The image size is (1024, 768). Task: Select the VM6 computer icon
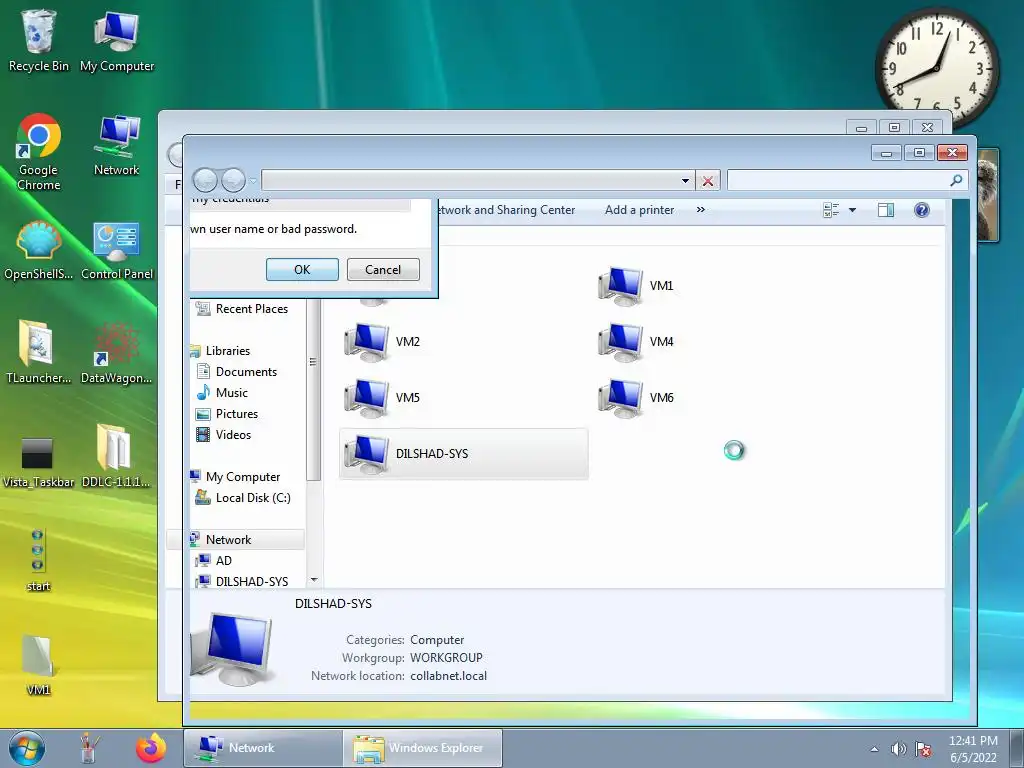pos(636,398)
